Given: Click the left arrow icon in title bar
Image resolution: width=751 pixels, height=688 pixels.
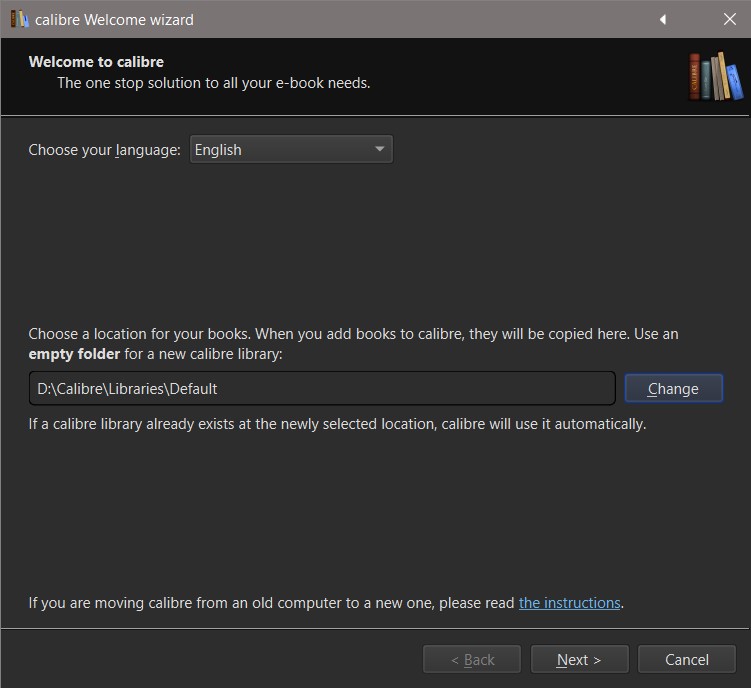Looking at the screenshot, I should point(663,20).
